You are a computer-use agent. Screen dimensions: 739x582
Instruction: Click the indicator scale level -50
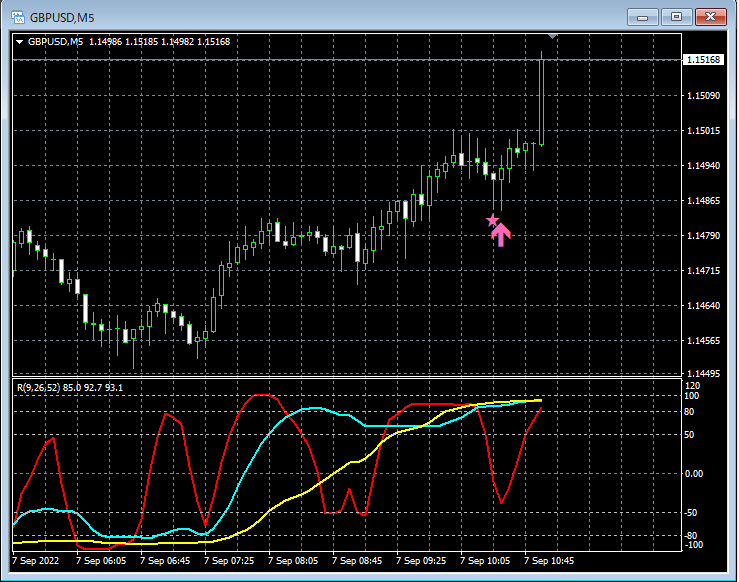(x=691, y=513)
